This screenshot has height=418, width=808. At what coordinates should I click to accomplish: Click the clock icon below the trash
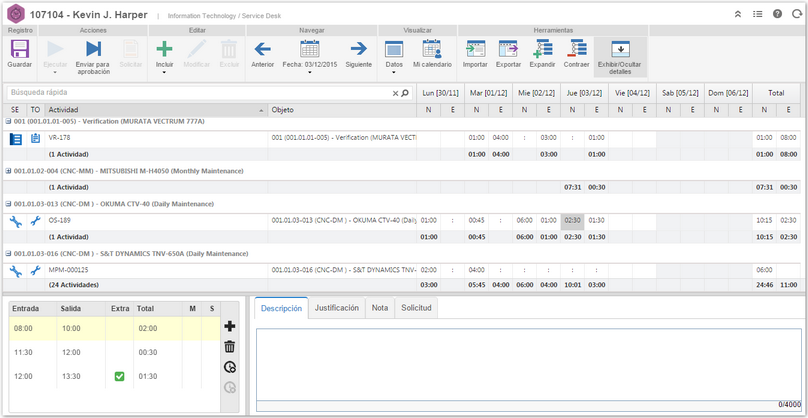230,367
